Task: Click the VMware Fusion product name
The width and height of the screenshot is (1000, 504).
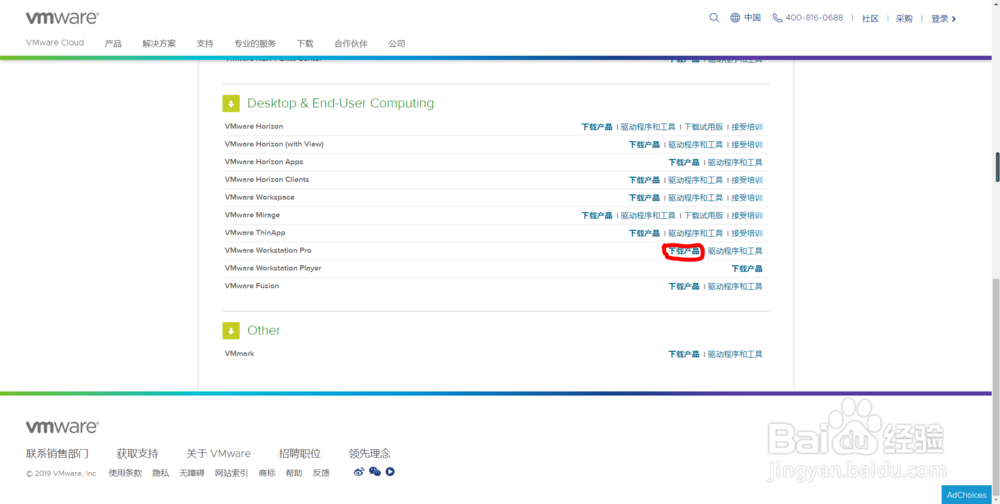Action: click(252, 286)
